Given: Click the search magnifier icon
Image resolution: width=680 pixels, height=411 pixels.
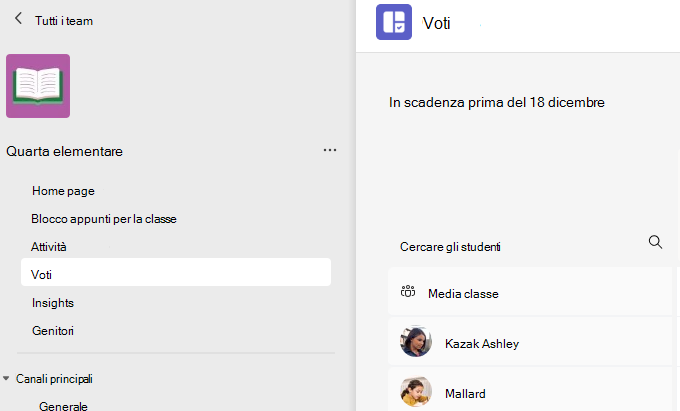Looking at the screenshot, I should [655, 242].
